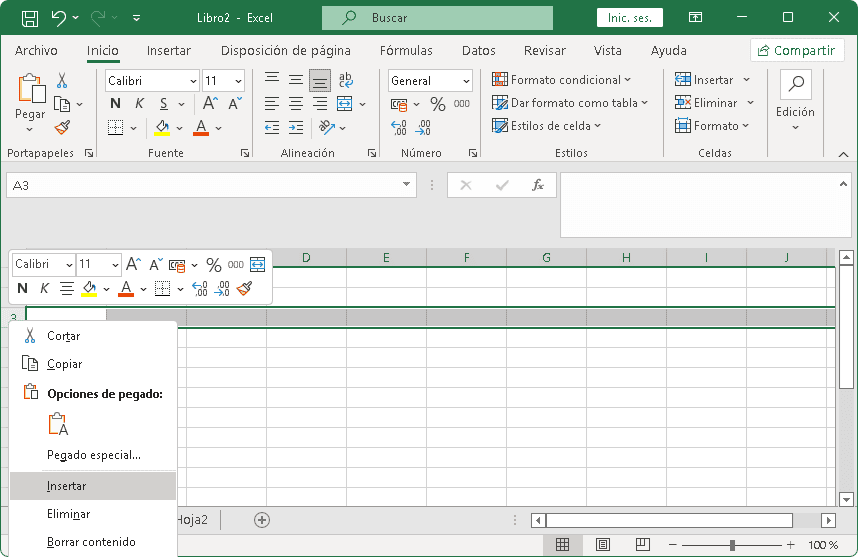Click the fx insert function icon
Image resolution: width=858 pixels, height=557 pixels.
coord(538,185)
